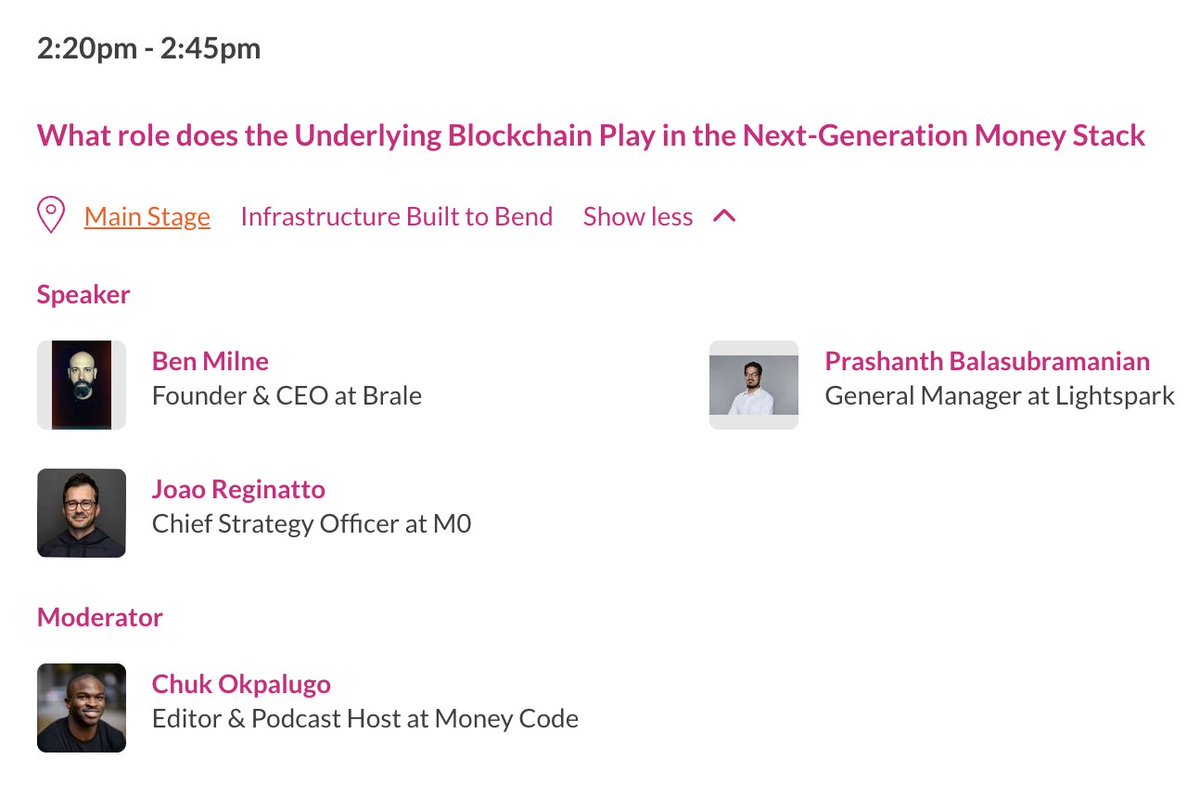
Task: Click the Show less link
Action: 638,217
